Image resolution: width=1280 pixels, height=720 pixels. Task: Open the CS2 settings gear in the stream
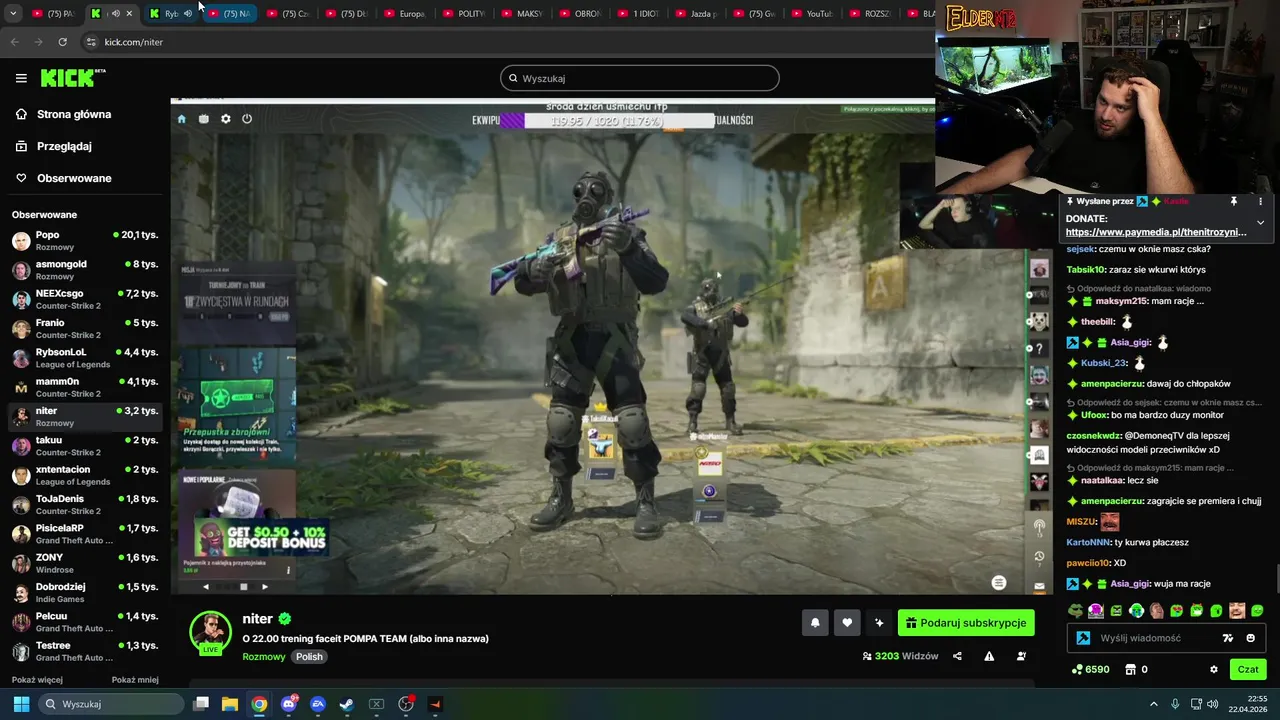(x=225, y=119)
